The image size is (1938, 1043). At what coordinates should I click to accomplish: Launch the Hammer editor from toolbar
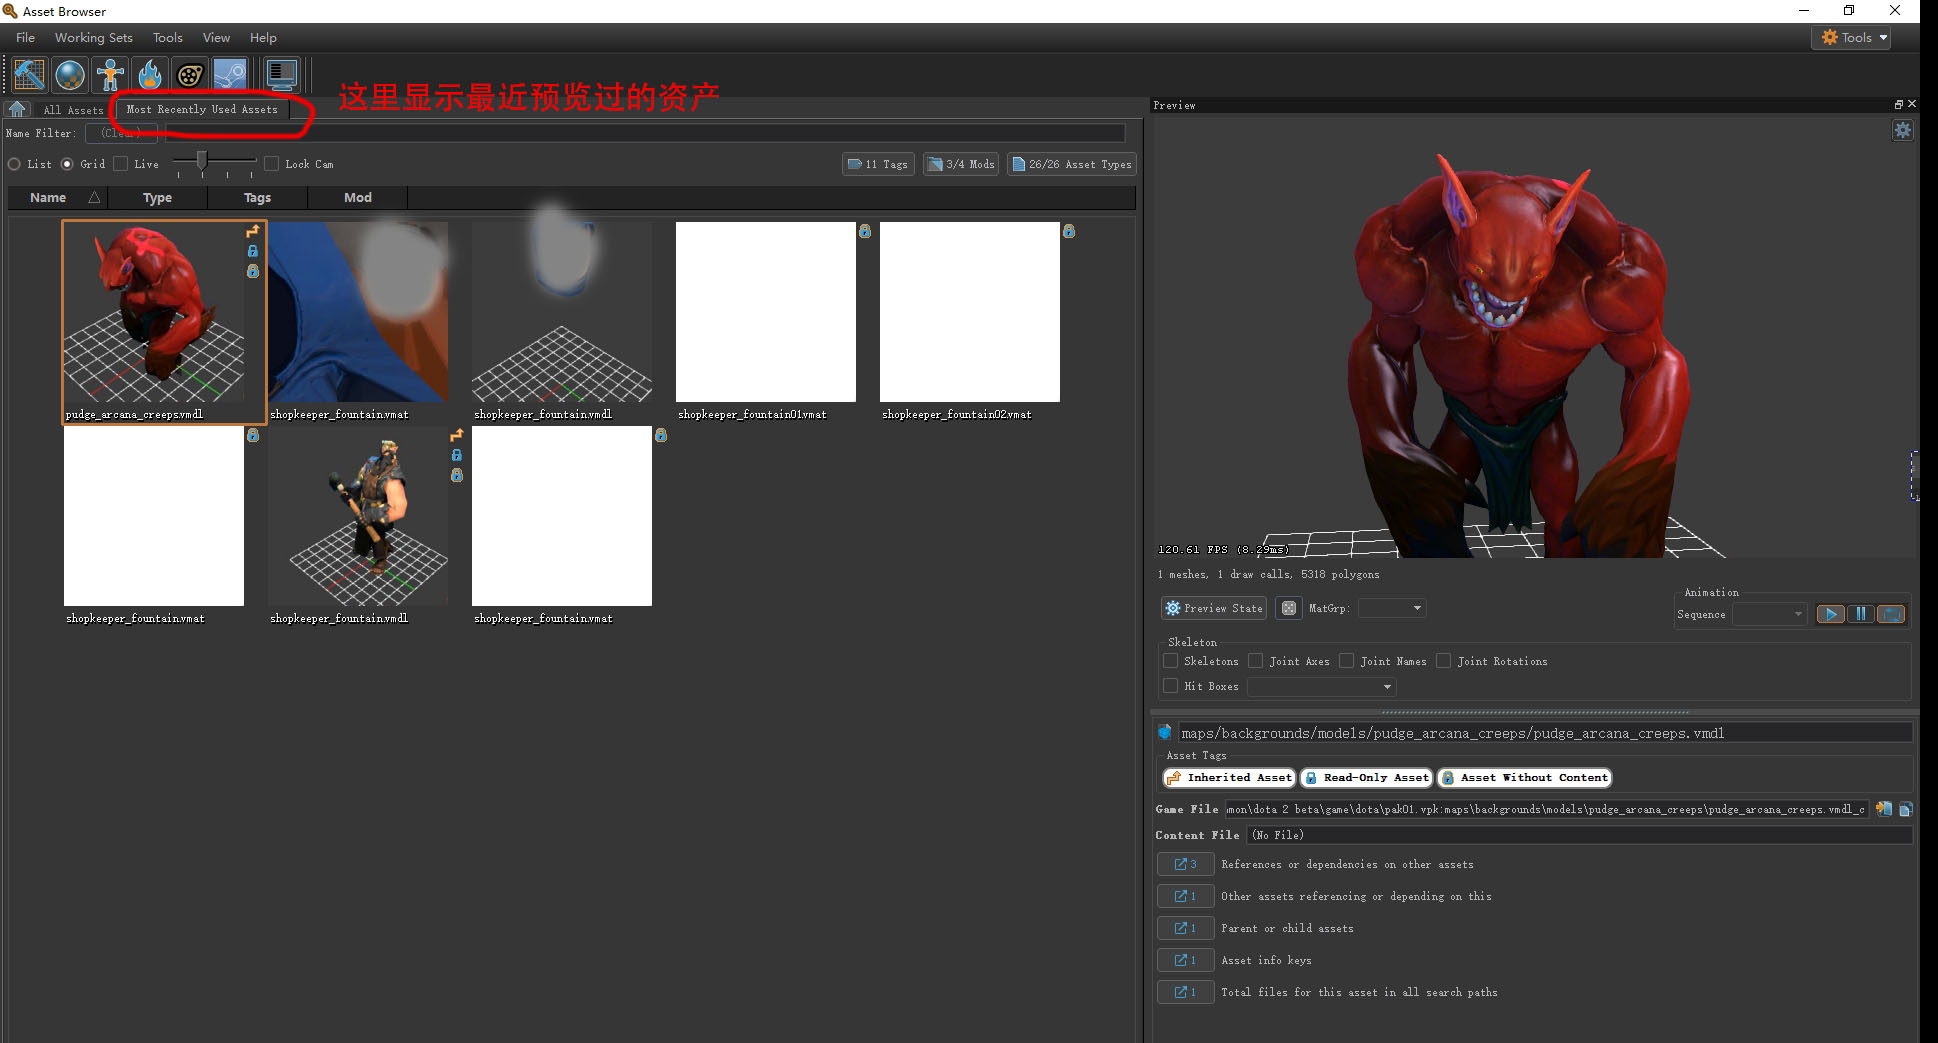[29, 74]
